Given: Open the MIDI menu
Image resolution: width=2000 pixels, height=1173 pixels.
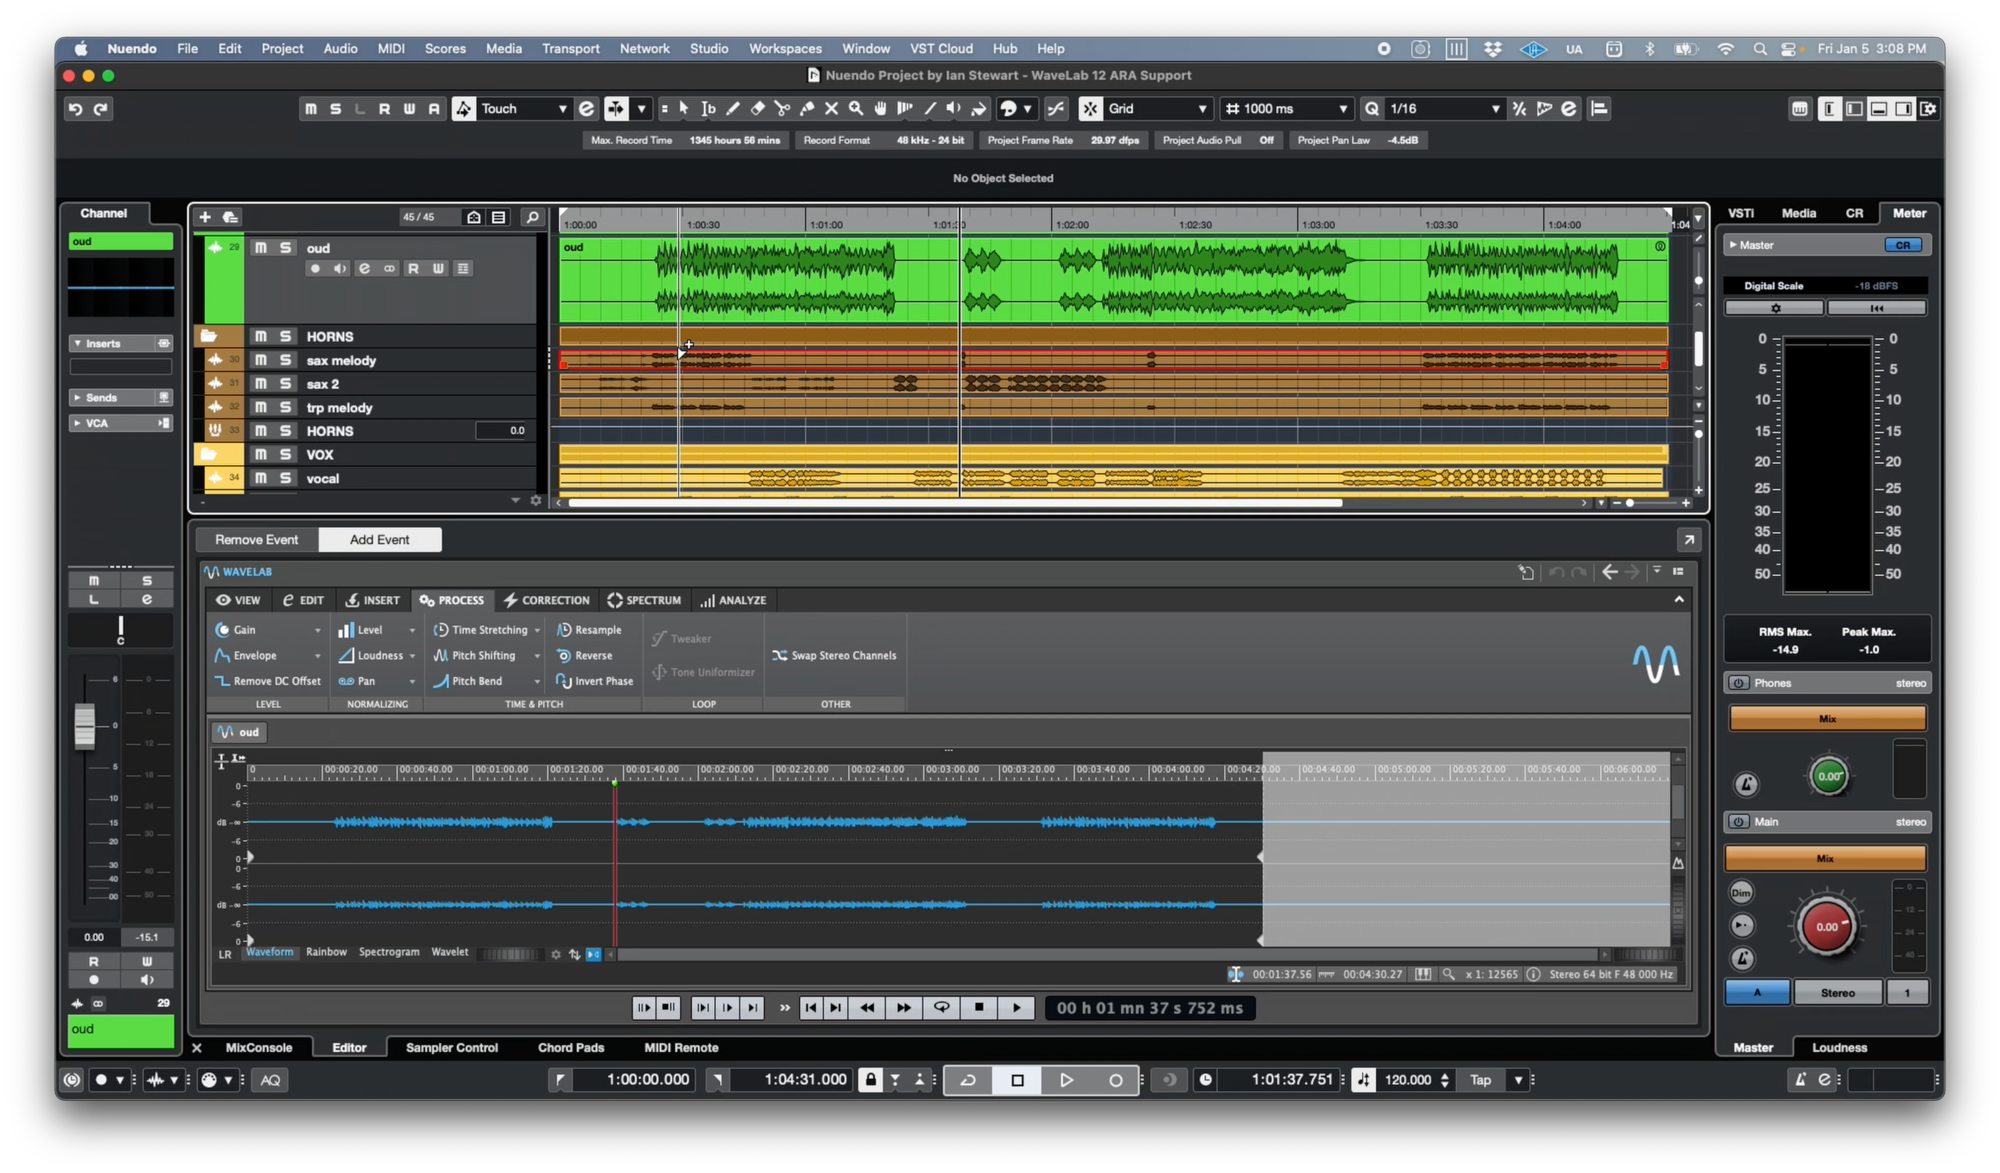Looking at the screenshot, I should click(x=390, y=48).
